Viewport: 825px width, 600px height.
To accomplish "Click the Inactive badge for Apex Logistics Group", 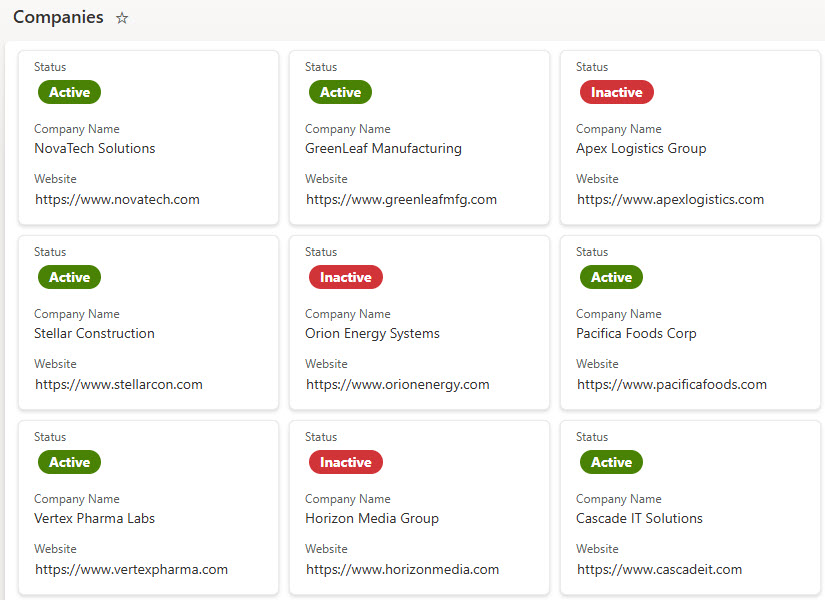I will tap(616, 92).
